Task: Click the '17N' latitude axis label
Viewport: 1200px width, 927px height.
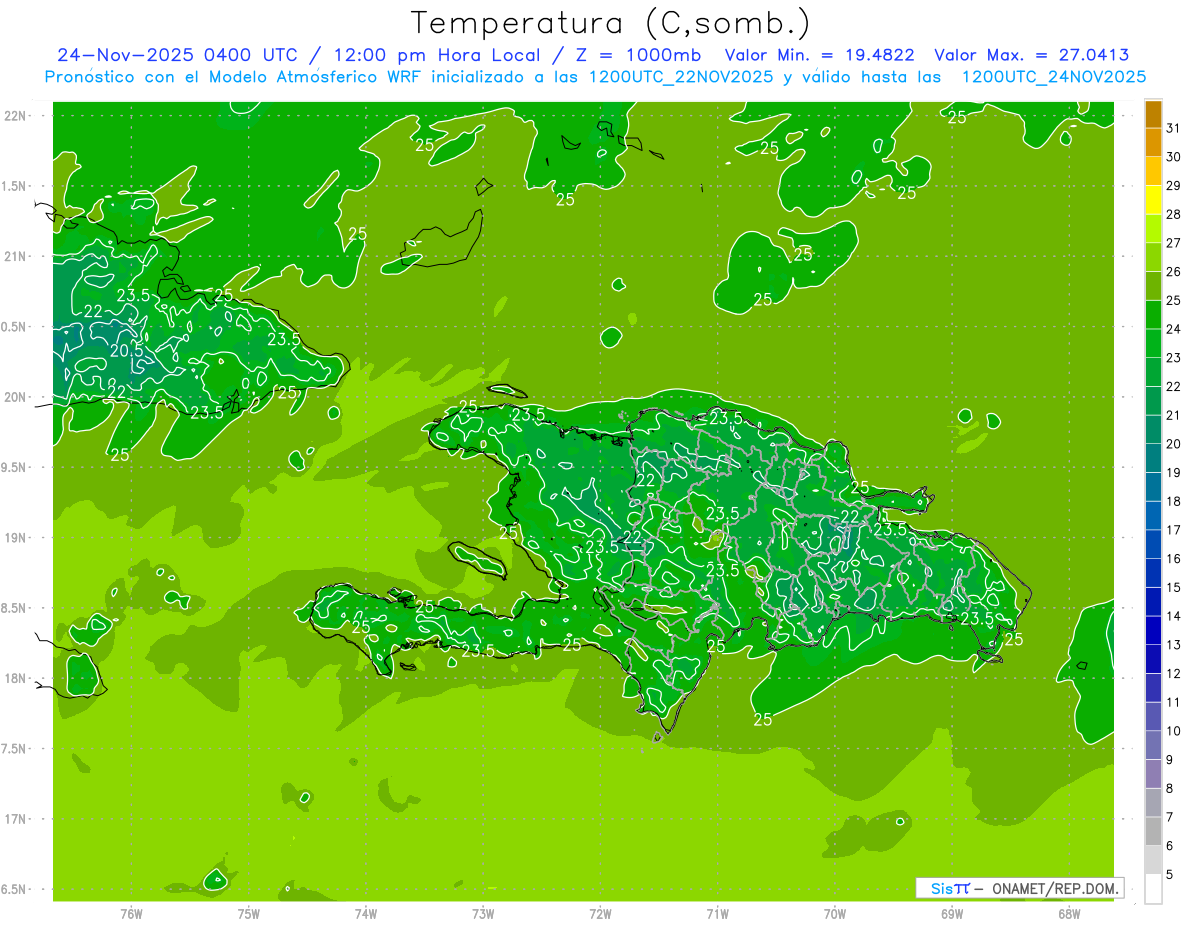Action: pyautogui.click(x=14, y=819)
